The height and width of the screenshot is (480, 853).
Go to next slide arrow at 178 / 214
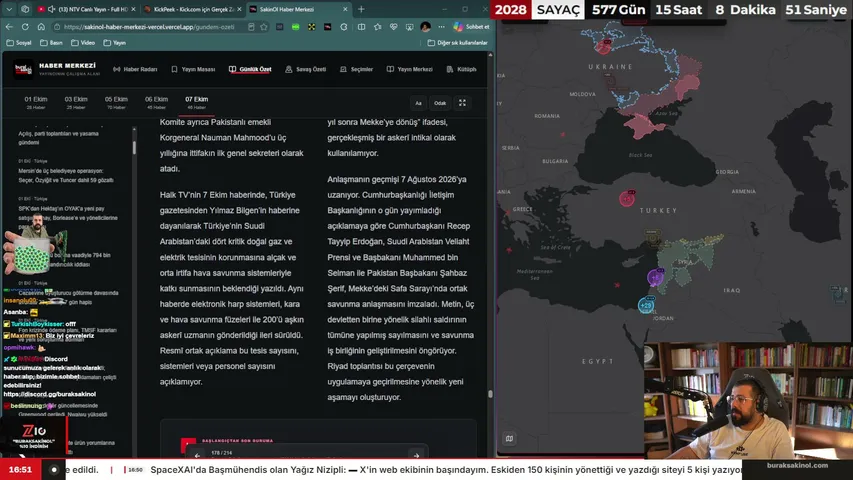coord(416,456)
